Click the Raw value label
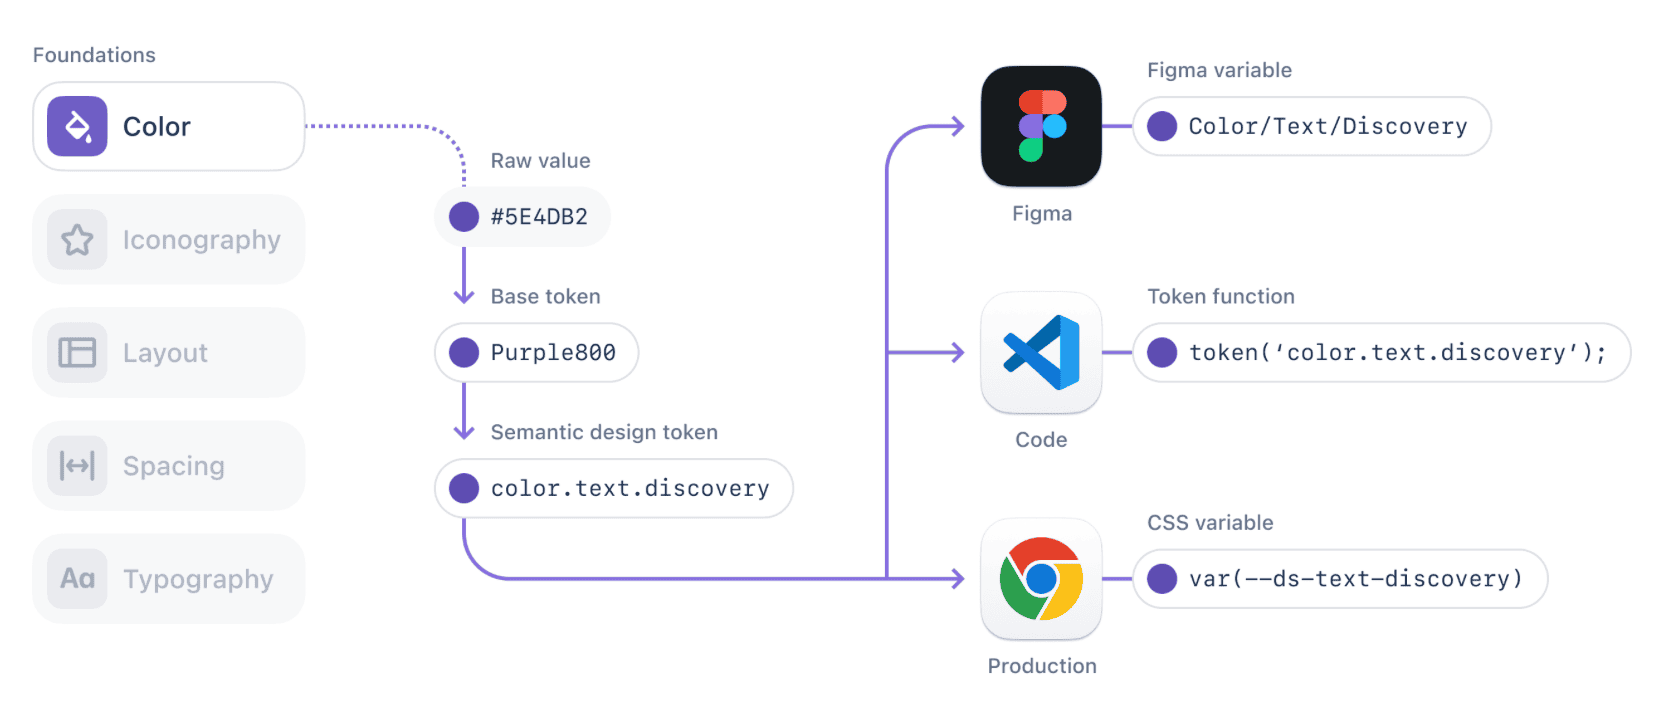This screenshot has height=706, width=1676. (x=541, y=161)
